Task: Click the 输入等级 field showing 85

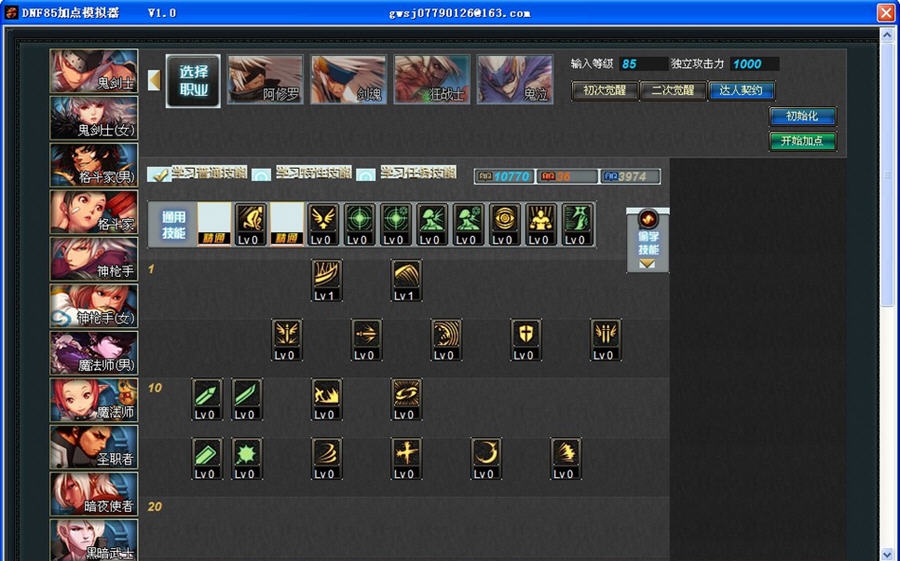Action: point(643,64)
